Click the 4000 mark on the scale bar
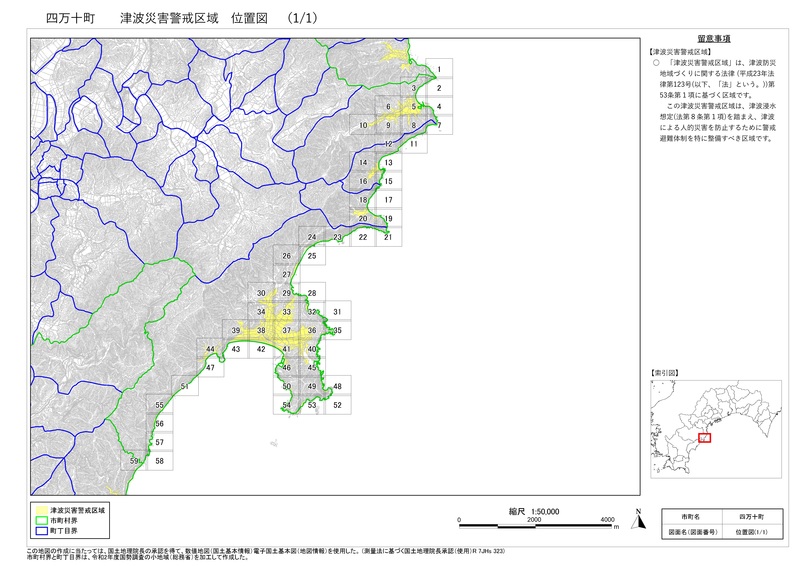This screenshot has width=800, height=566. [608, 521]
